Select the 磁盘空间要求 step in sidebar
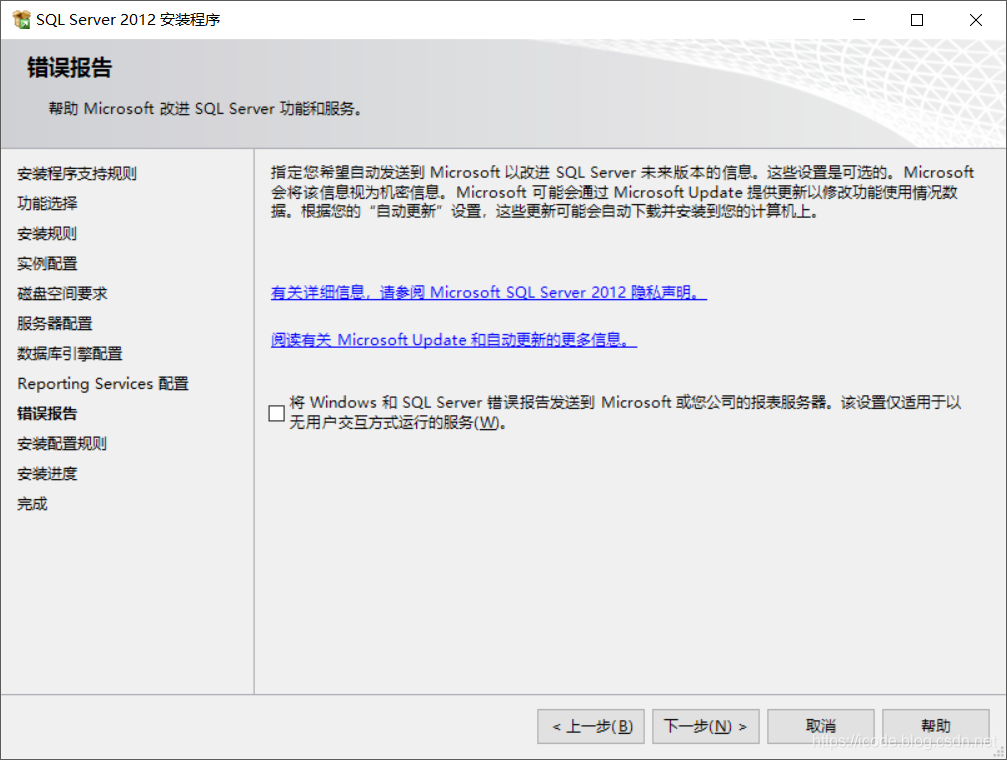Viewport: 1007px width, 760px height. [62, 294]
